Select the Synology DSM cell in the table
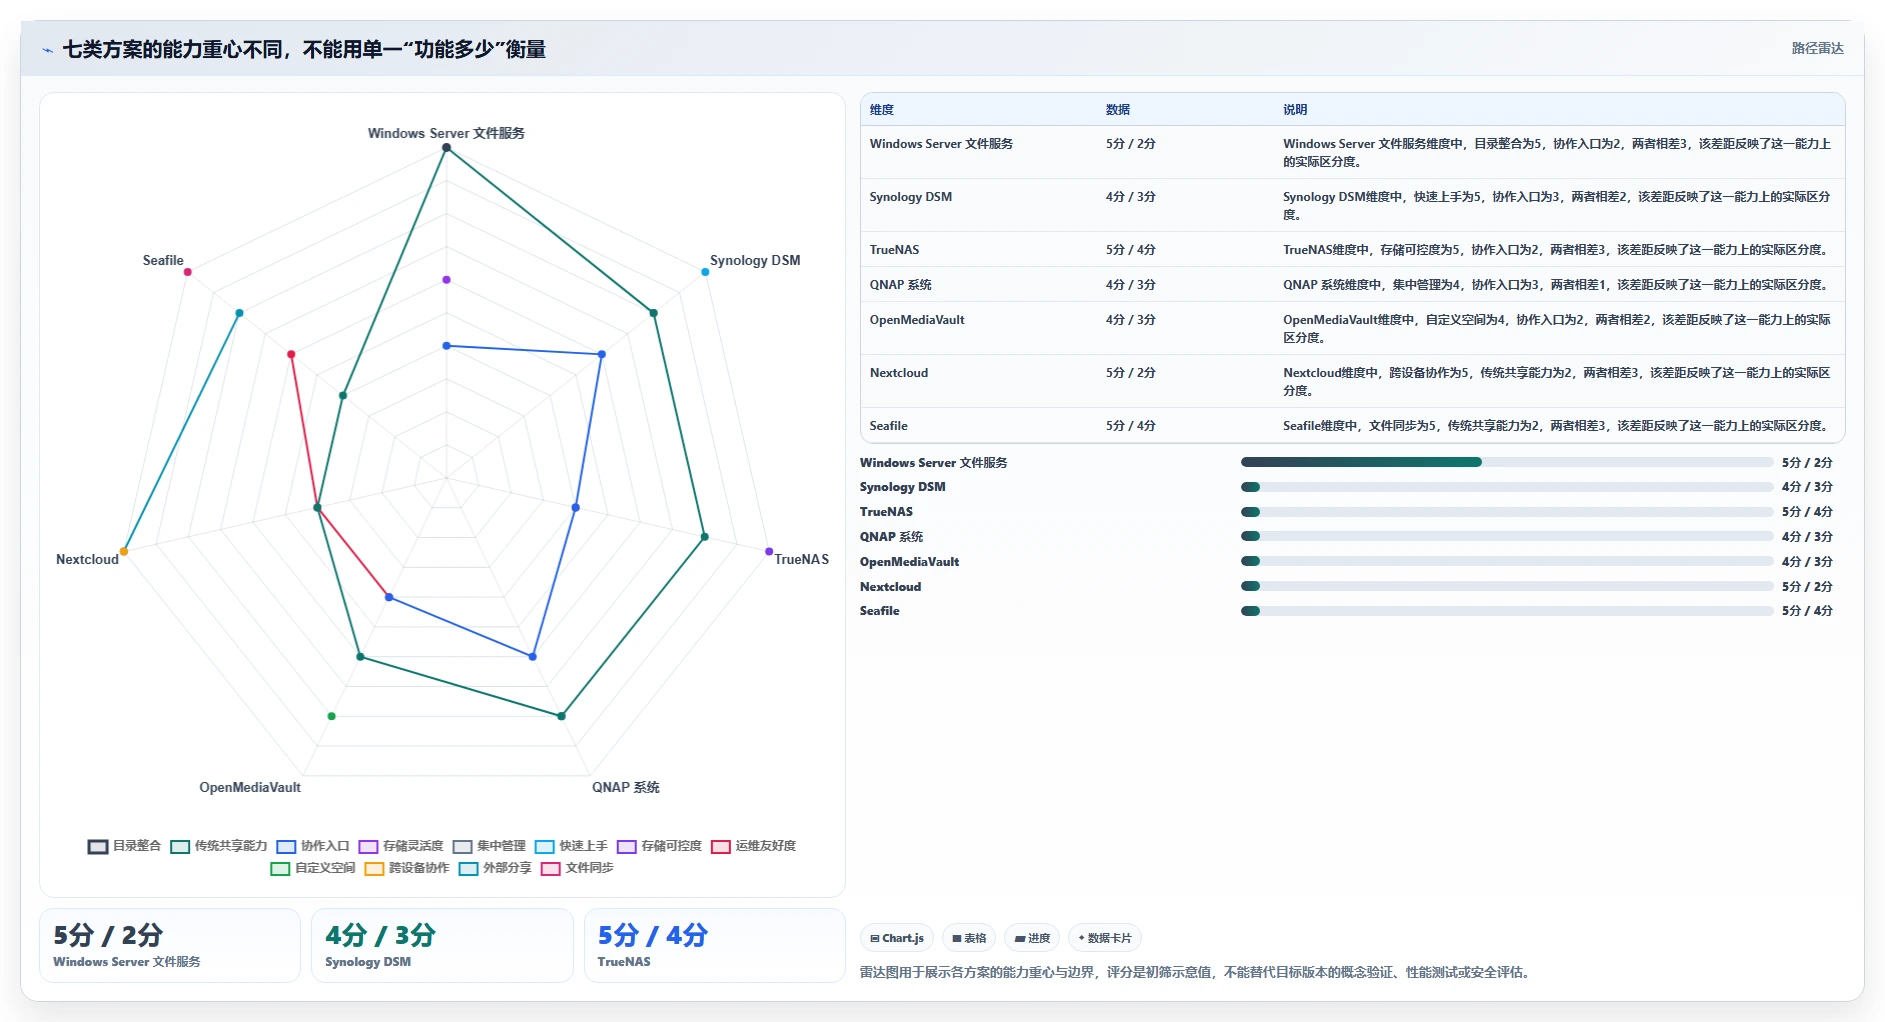 click(x=910, y=197)
